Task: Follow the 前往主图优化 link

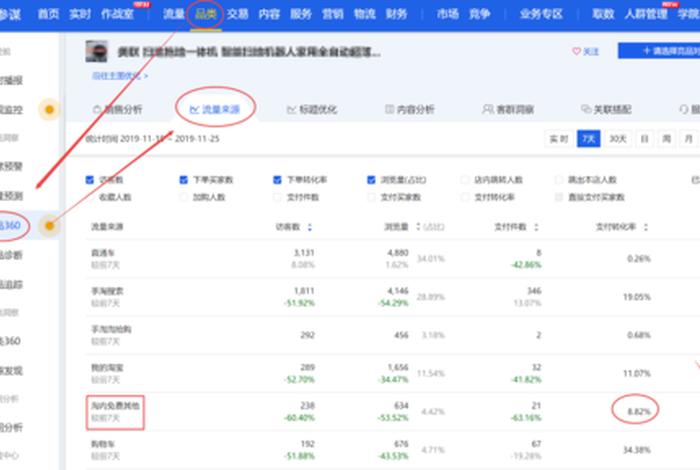Action: 120,76
